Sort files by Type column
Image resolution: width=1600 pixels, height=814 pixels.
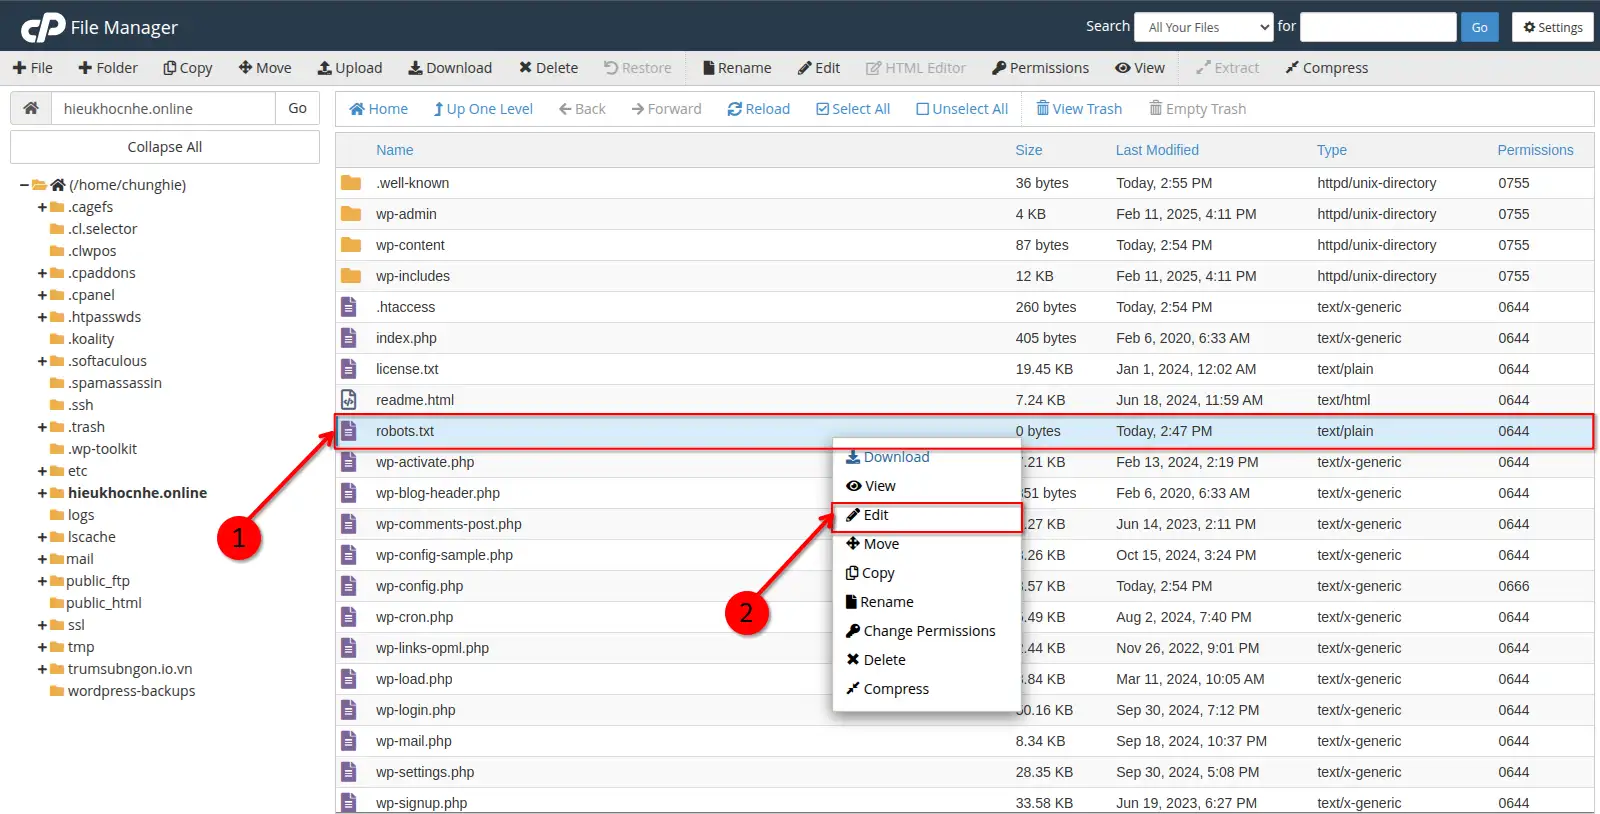[x=1331, y=150]
